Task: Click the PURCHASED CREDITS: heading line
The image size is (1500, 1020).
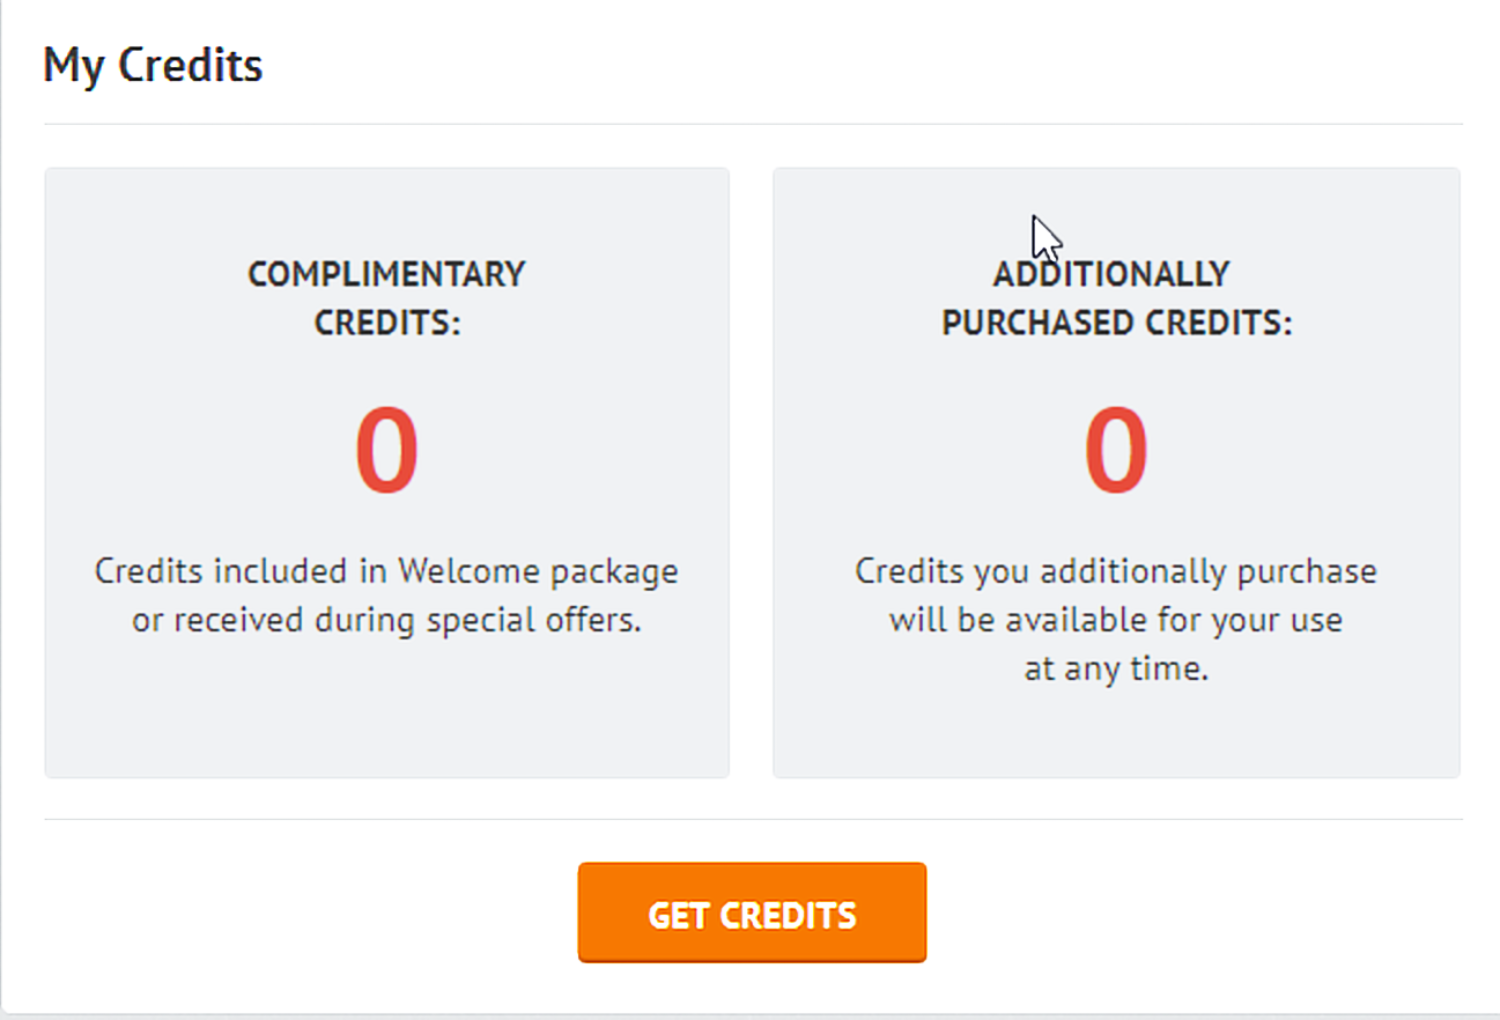Action: tap(1116, 323)
